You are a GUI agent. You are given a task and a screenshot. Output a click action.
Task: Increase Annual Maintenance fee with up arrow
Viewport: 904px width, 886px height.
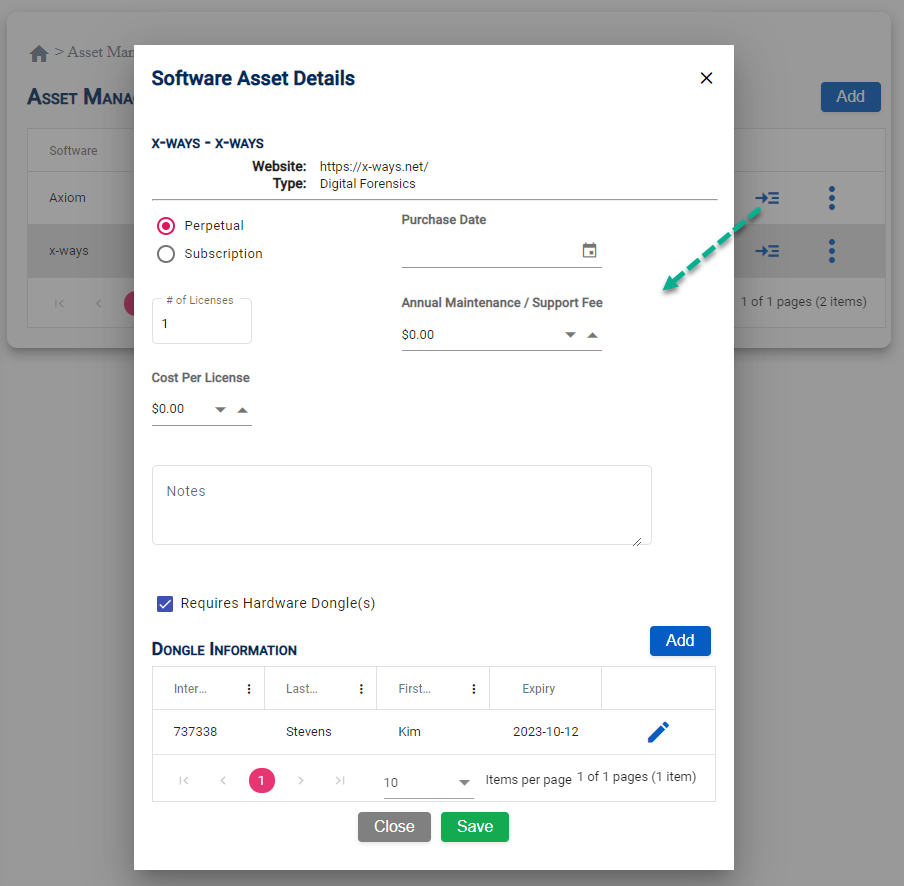592,335
